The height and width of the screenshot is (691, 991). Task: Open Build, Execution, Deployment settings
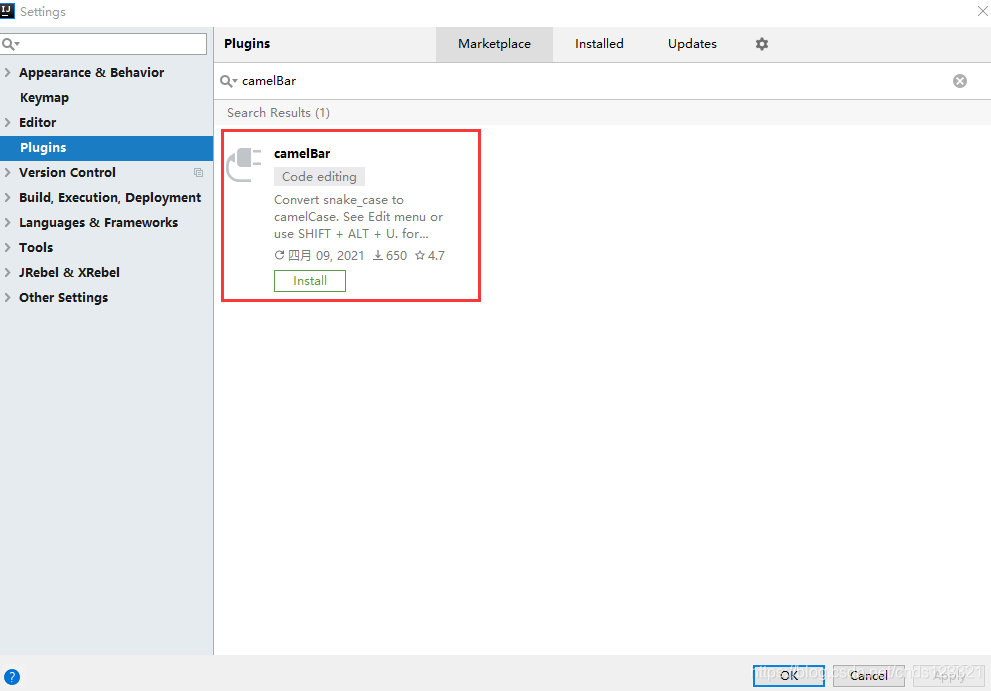(110, 198)
